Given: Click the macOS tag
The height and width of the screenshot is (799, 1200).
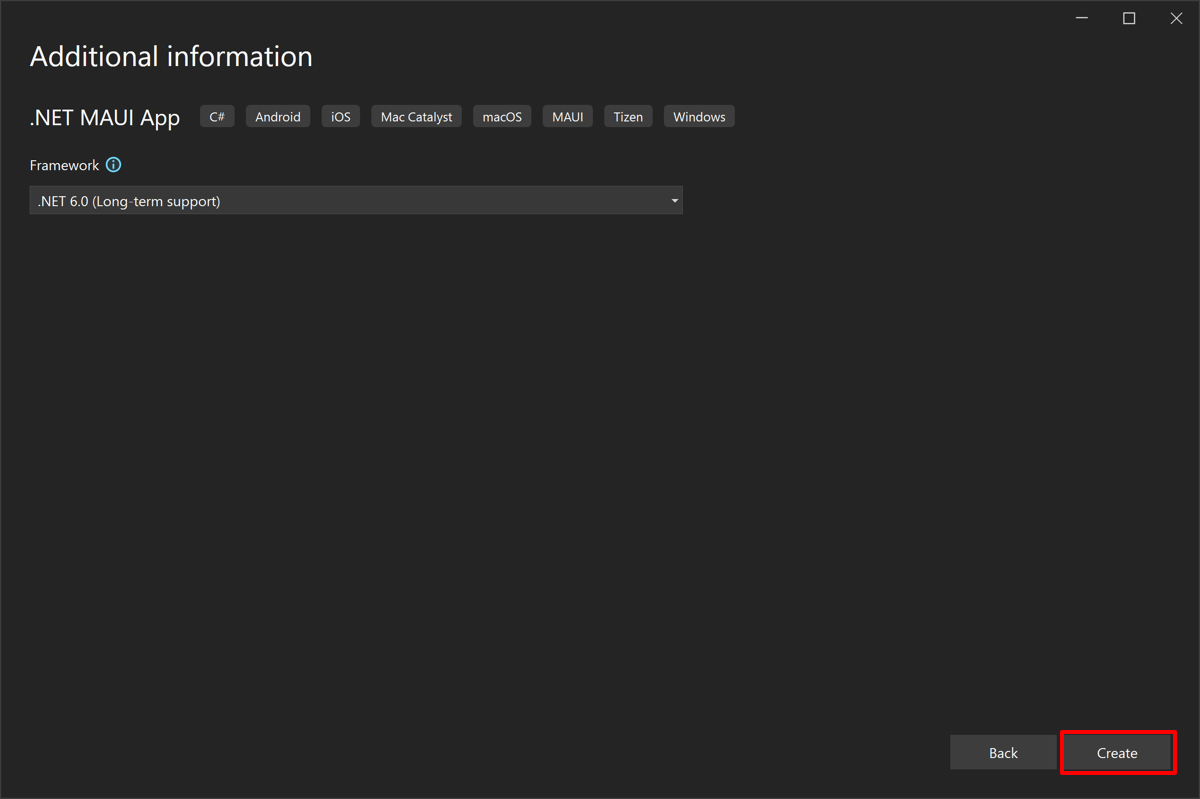Looking at the screenshot, I should click(x=502, y=117).
